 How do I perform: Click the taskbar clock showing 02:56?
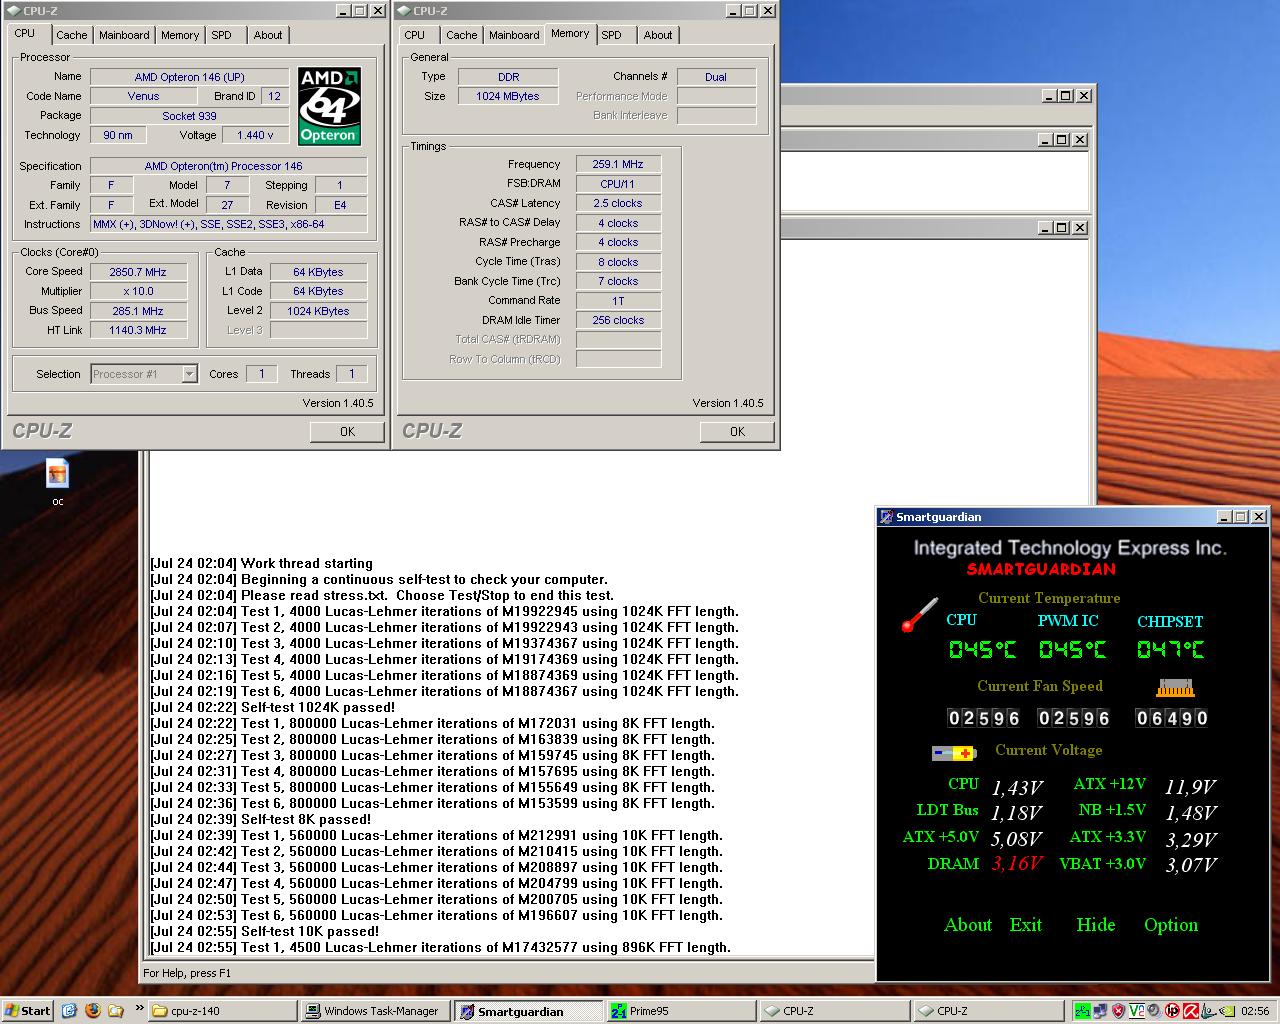coord(1255,1011)
